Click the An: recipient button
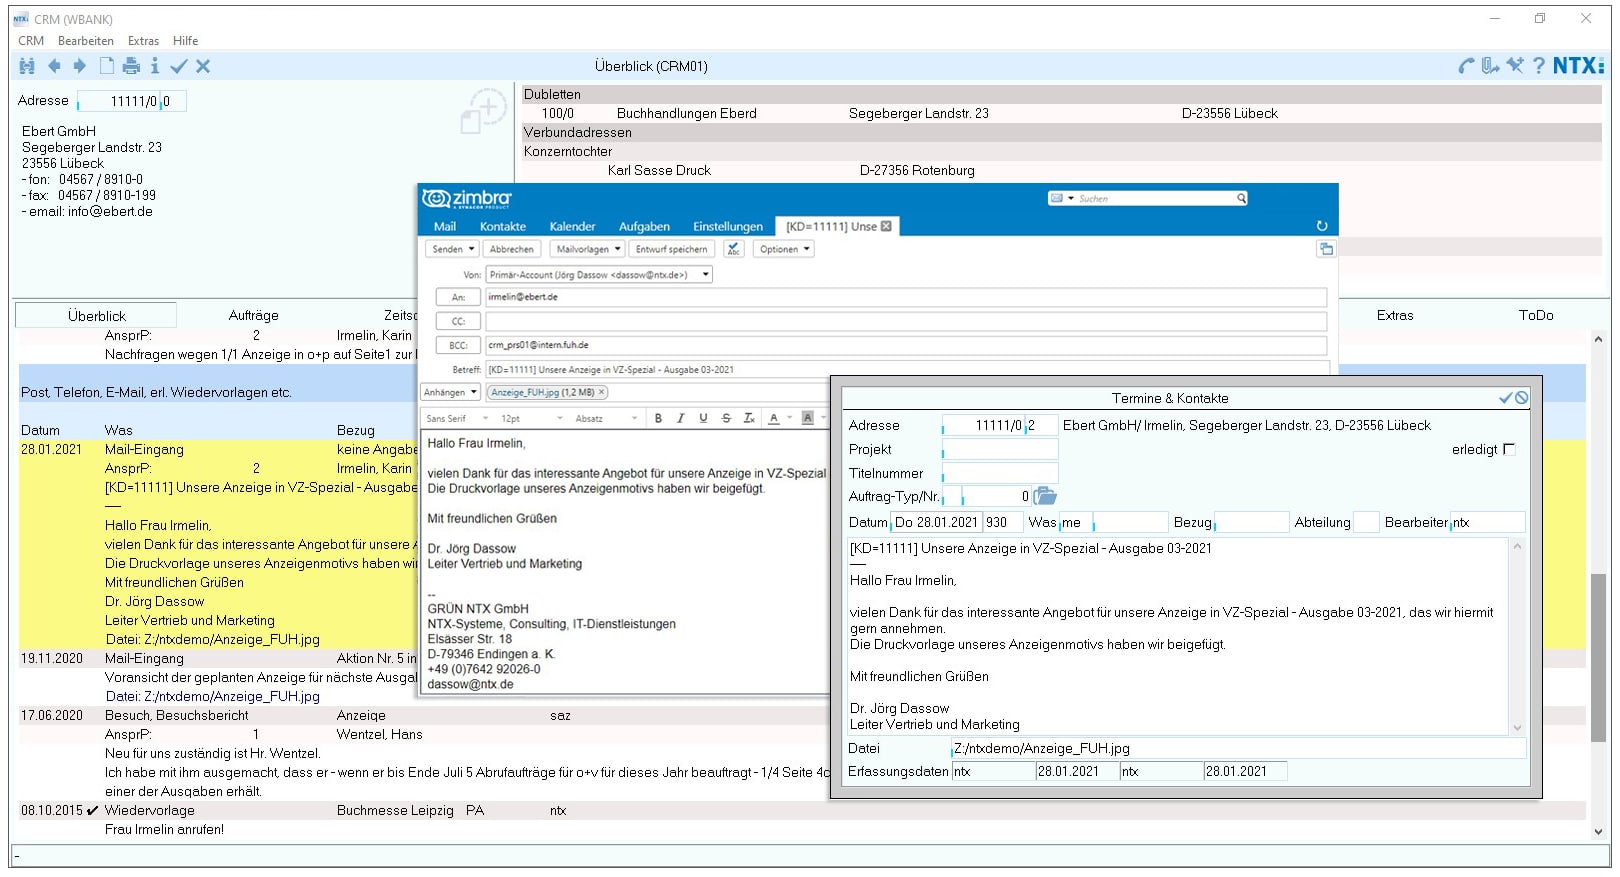The height and width of the screenshot is (877, 1620). pos(458,297)
